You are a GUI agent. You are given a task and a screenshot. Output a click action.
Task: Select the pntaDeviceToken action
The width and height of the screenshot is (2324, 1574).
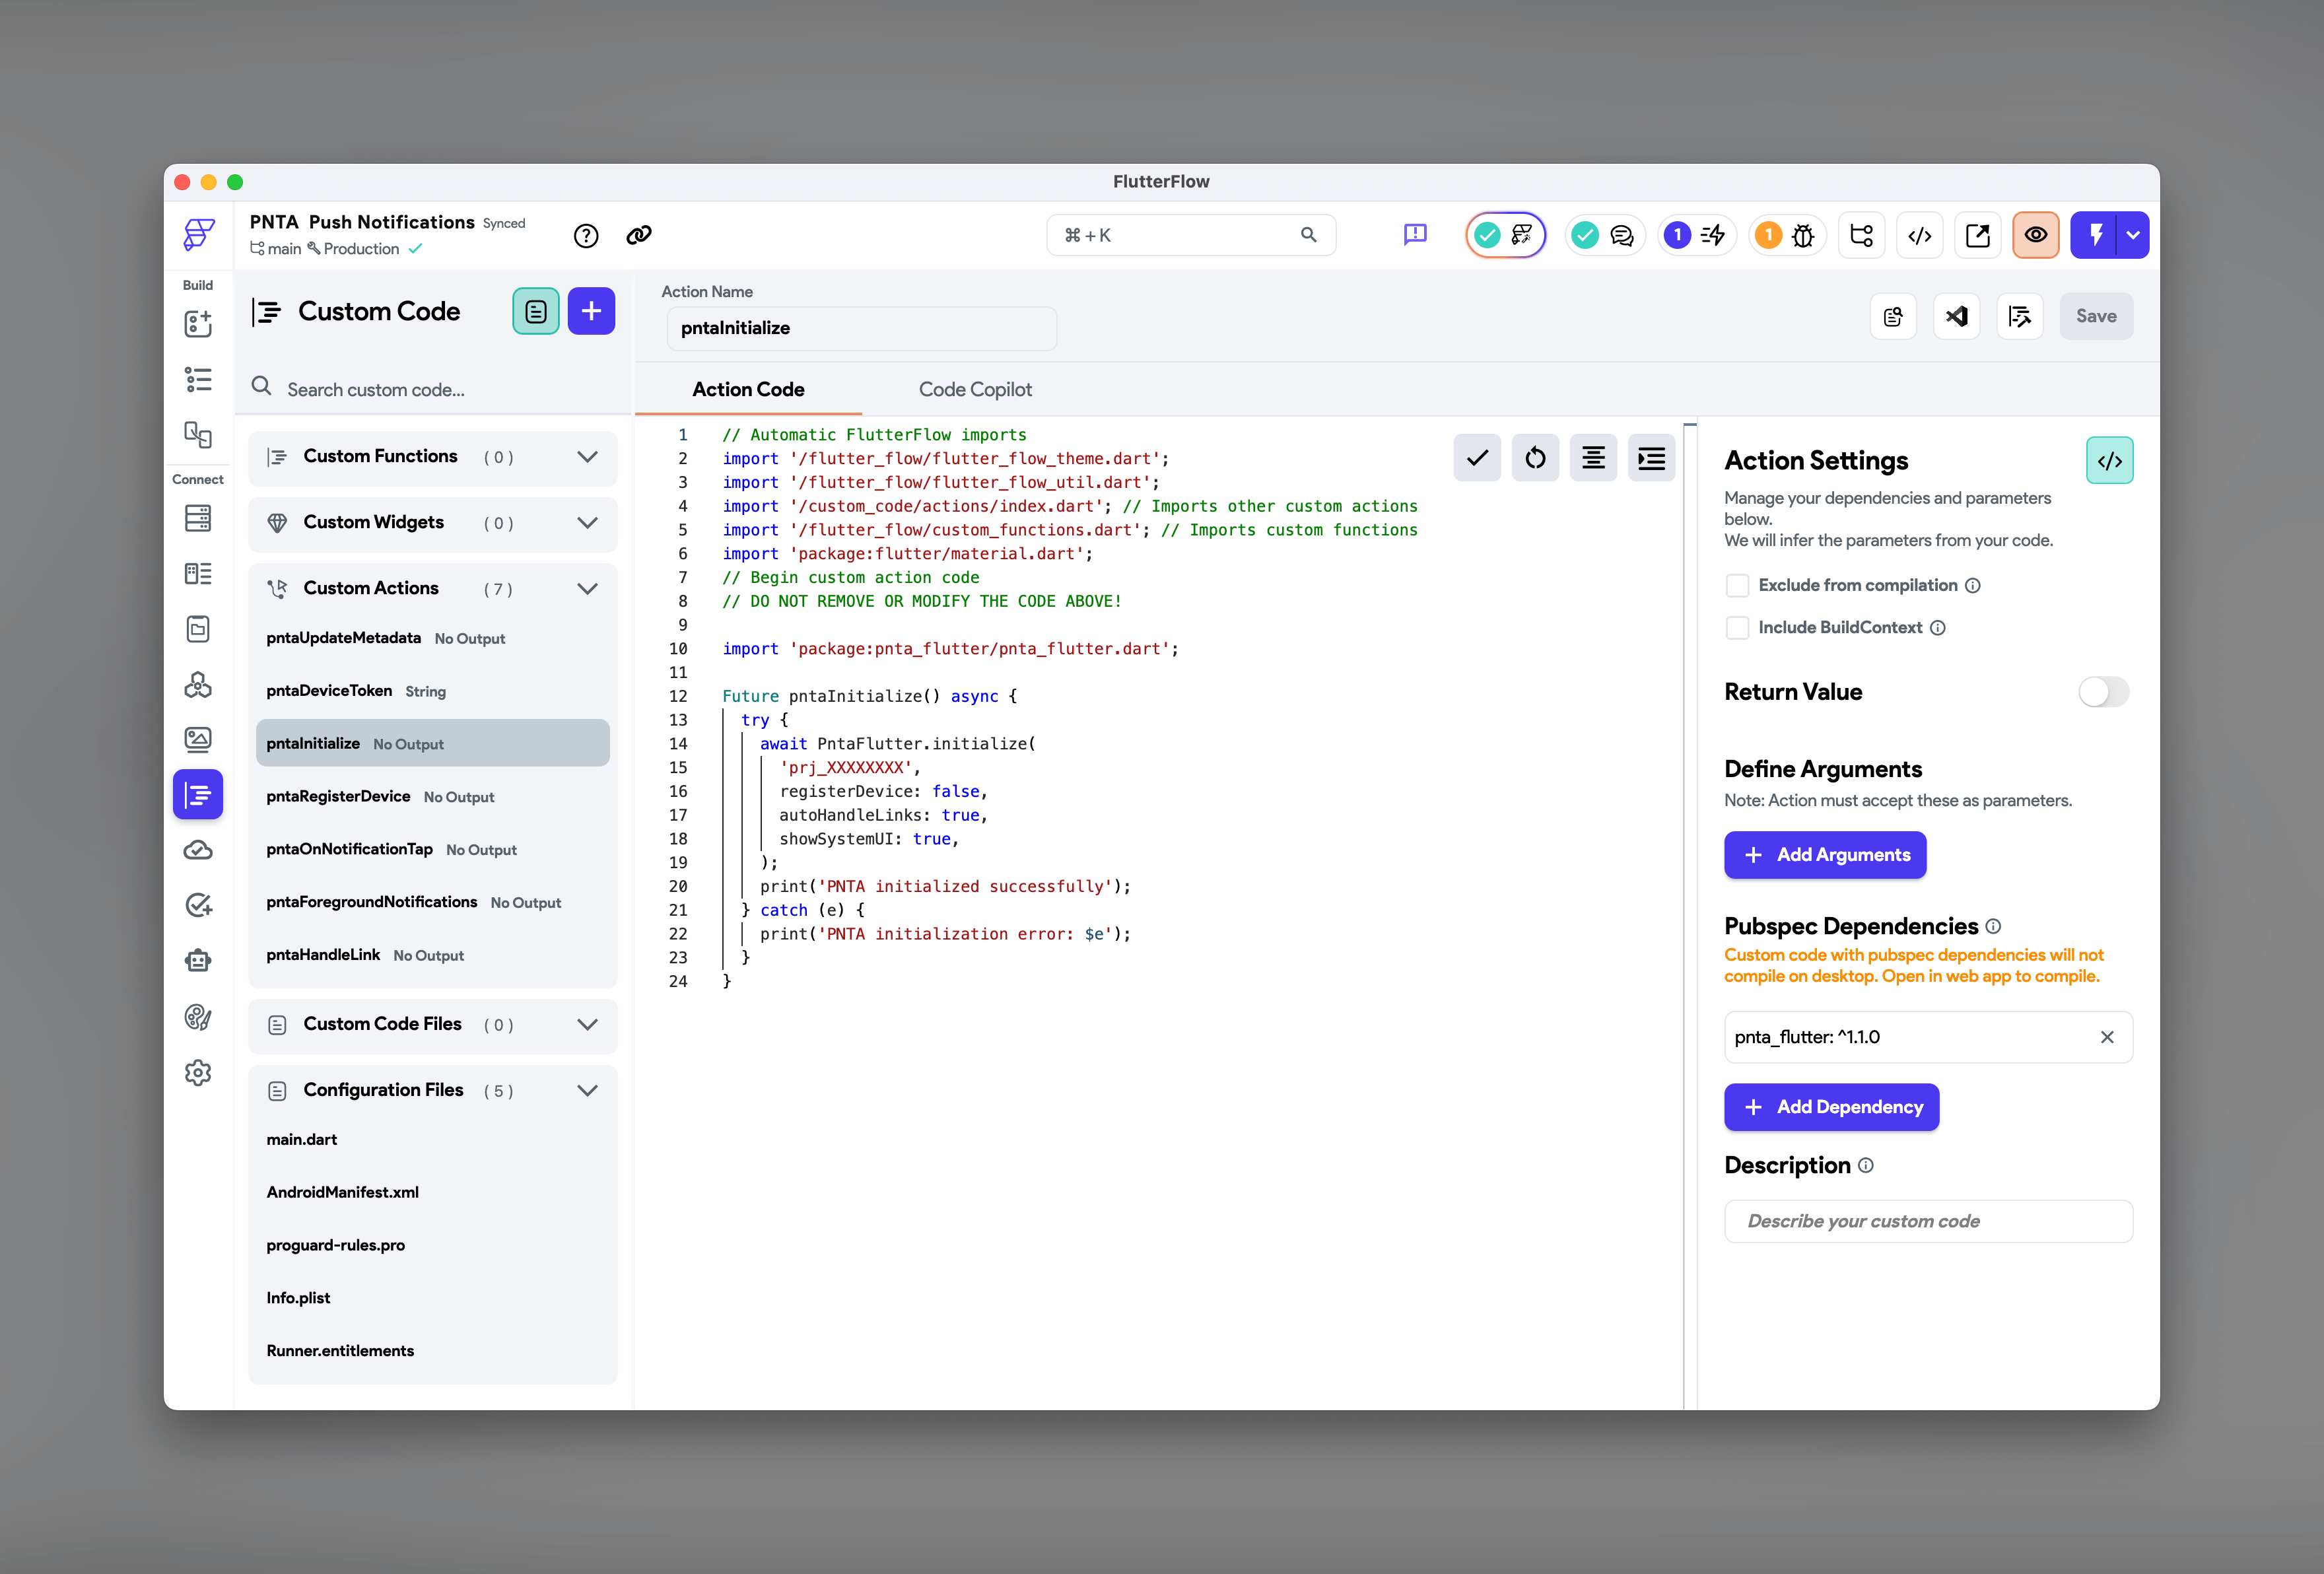click(433, 691)
